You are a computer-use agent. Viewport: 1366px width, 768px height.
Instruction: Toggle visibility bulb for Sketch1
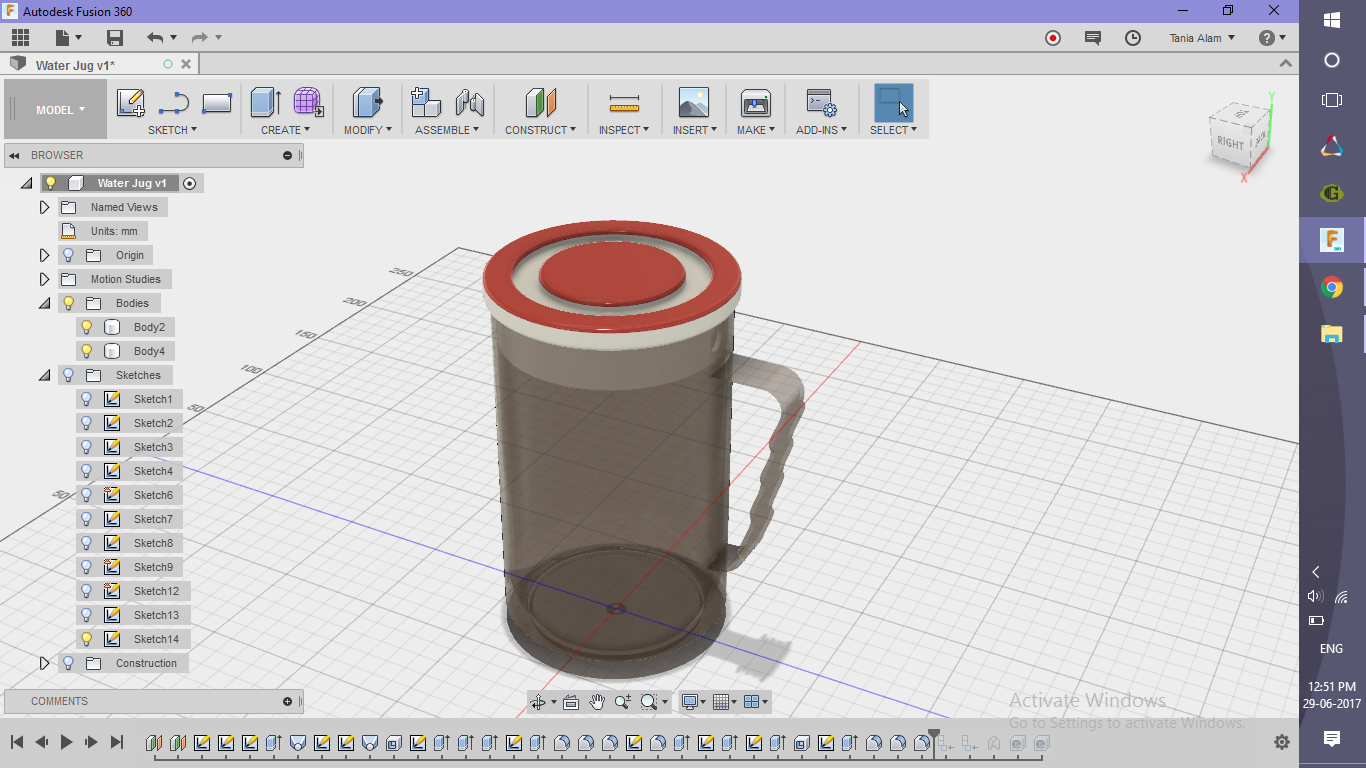86,399
